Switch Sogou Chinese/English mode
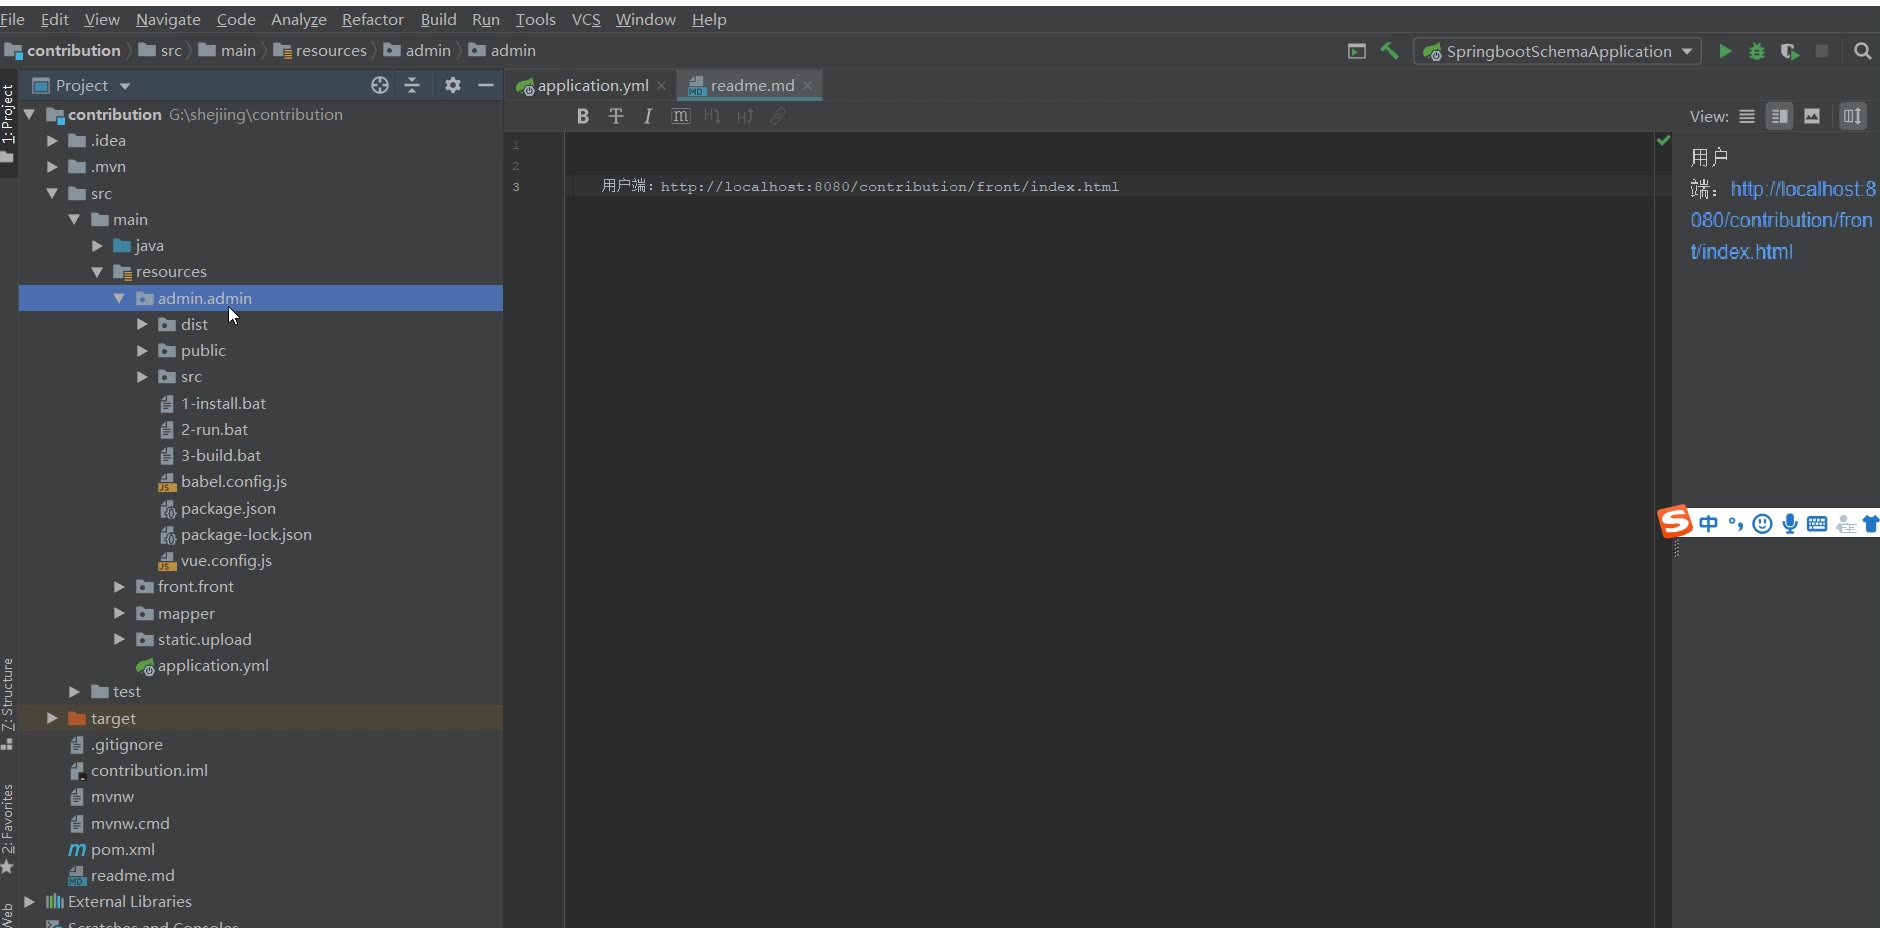Image resolution: width=1880 pixels, height=928 pixels. pos(1708,523)
